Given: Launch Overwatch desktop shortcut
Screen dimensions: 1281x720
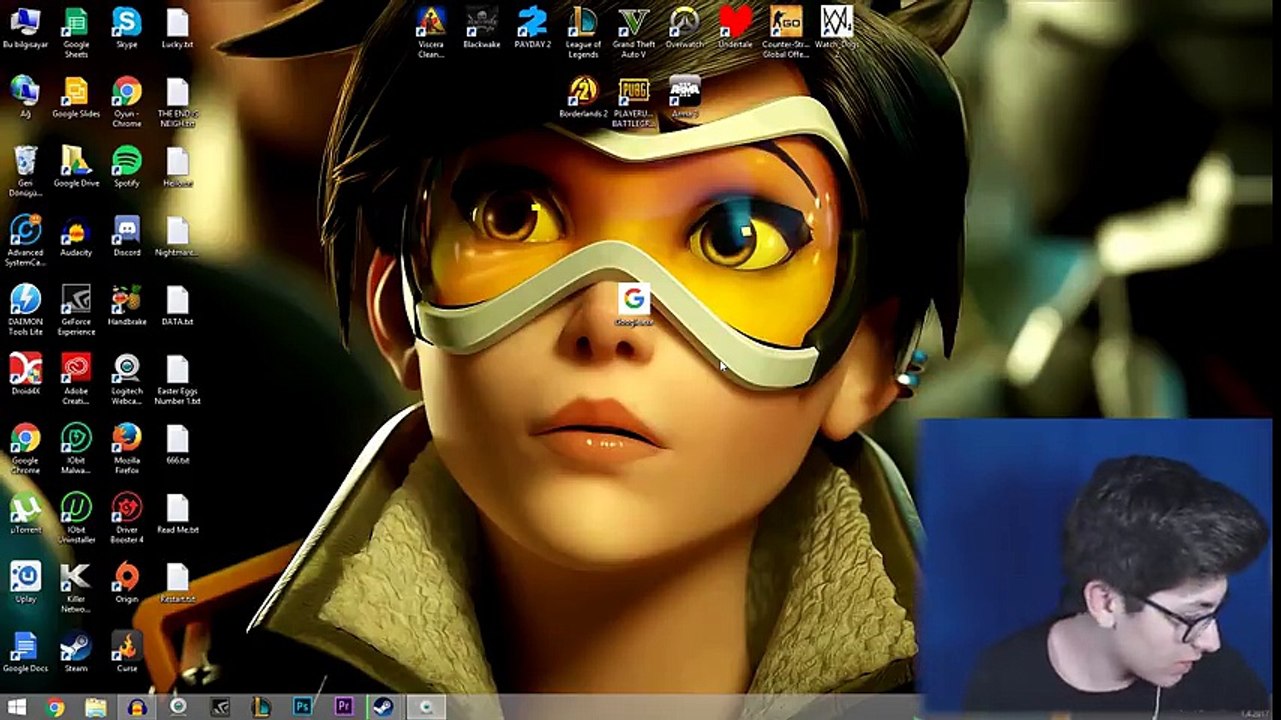Looking at the screenshot, I should 685,28.
